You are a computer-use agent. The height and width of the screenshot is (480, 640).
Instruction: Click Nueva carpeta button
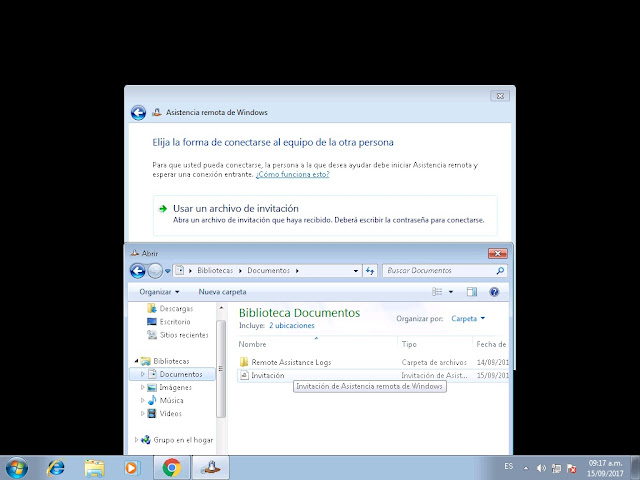[x=222, y=292]
